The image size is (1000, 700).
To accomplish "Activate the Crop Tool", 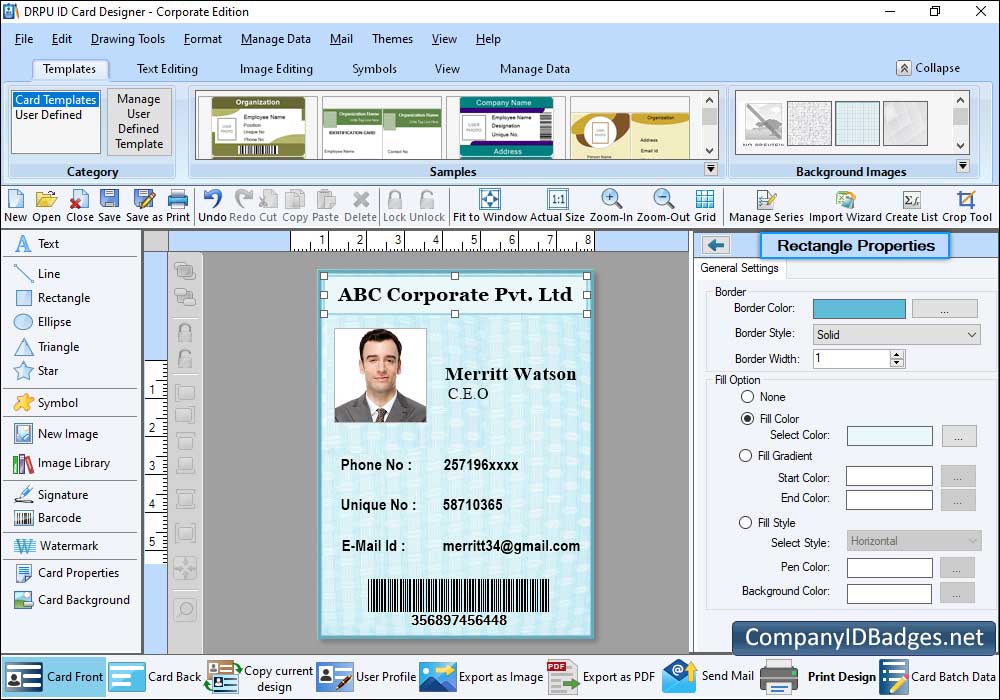I will [967, 206].
